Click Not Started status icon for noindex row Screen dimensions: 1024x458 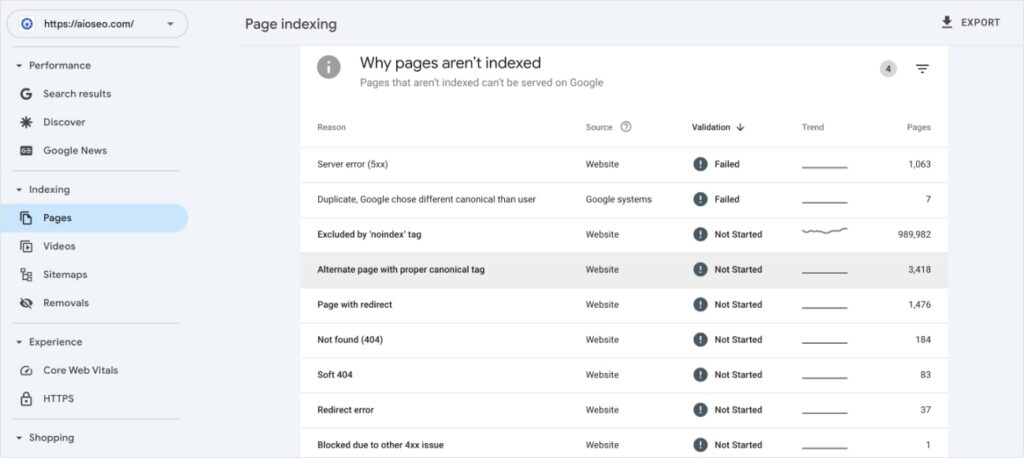(700, 234)
